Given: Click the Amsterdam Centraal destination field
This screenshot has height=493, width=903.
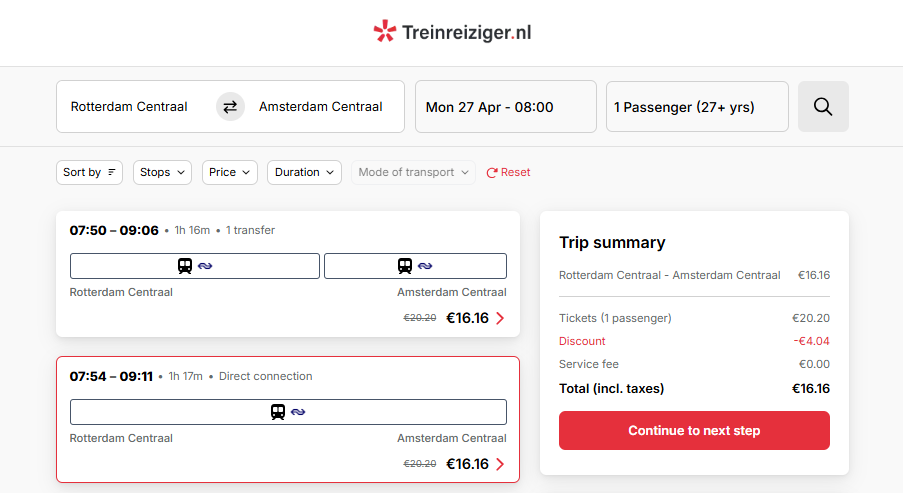Looking at the screenshot, I should [321, 107].
